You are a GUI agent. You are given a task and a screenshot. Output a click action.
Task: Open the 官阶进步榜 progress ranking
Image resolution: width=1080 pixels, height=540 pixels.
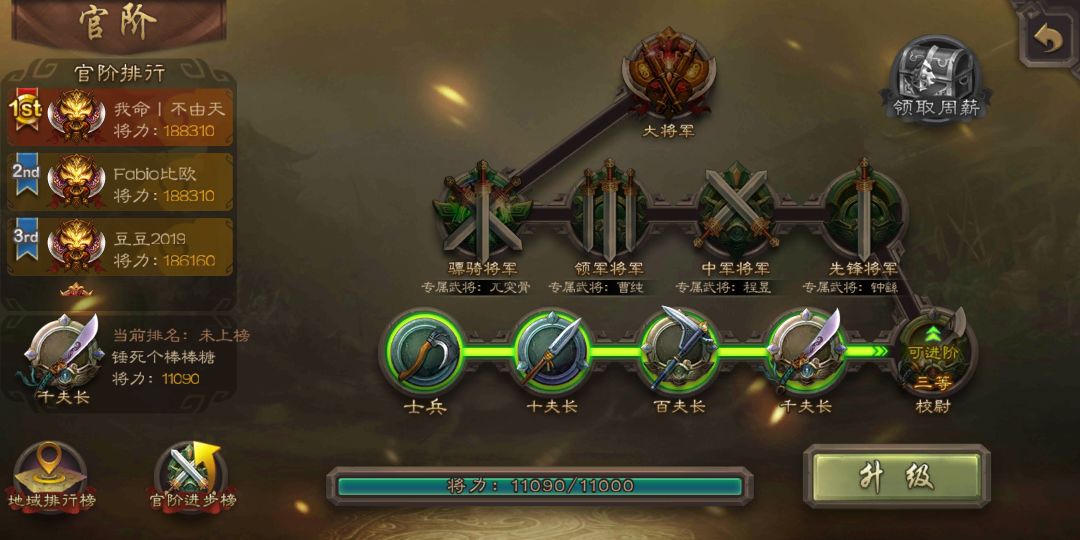pyautogui.click(x=191, y=477)
